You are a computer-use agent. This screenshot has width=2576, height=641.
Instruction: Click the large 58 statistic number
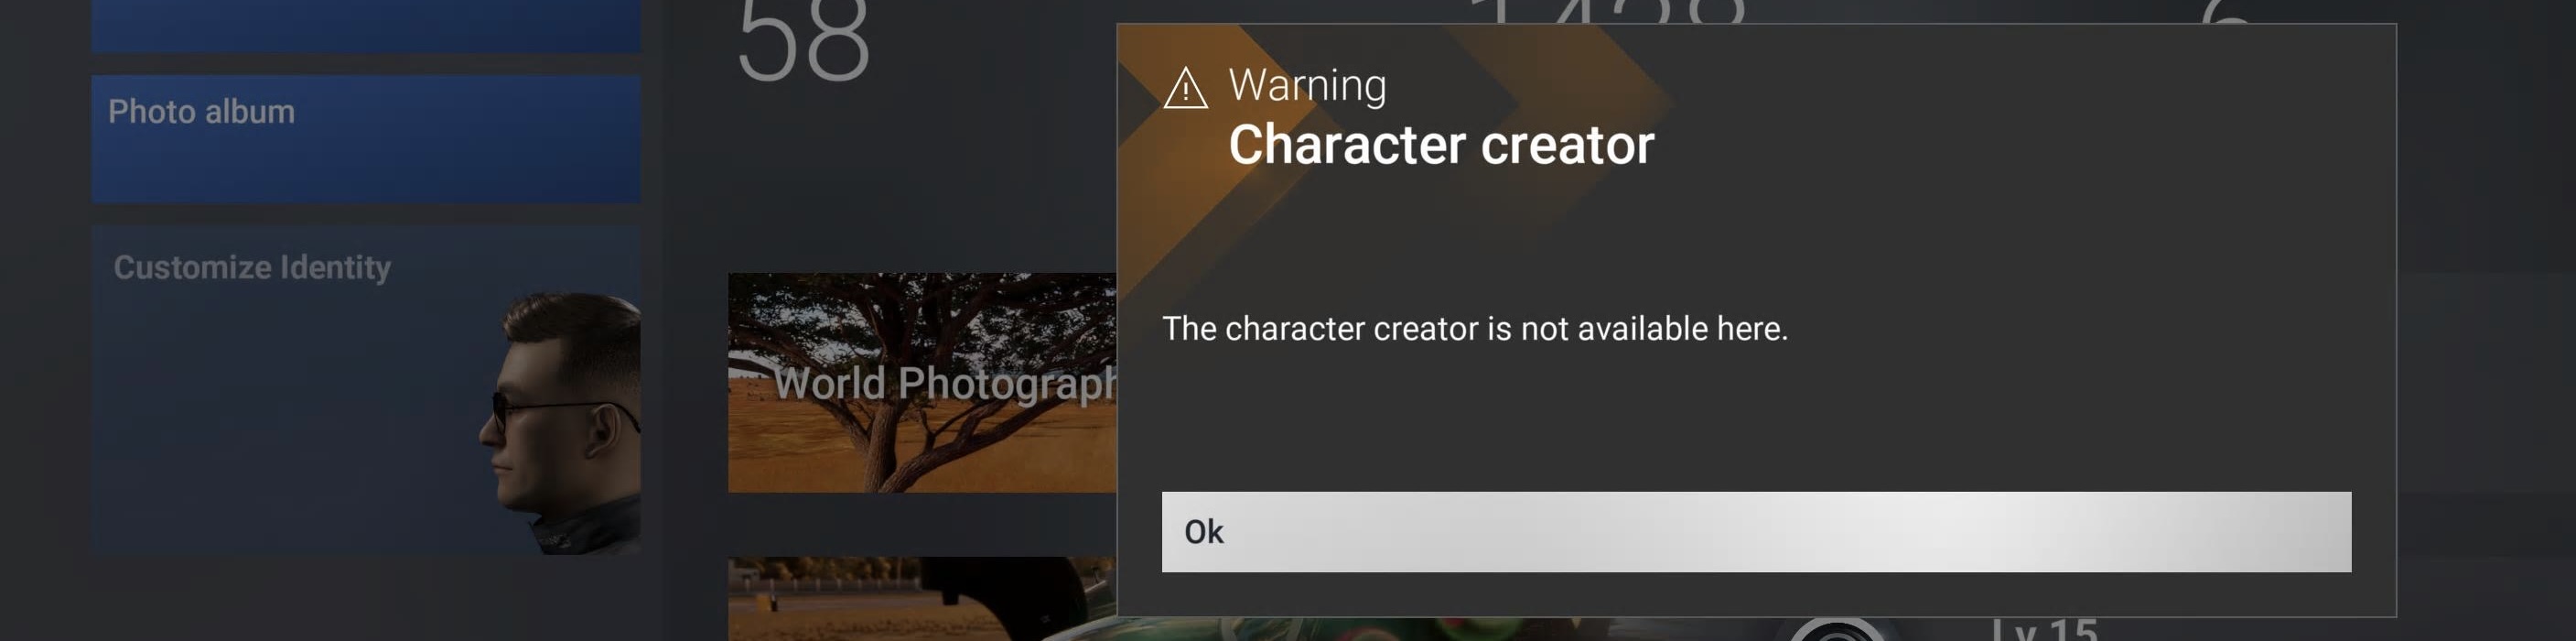[x=803, y=40]
